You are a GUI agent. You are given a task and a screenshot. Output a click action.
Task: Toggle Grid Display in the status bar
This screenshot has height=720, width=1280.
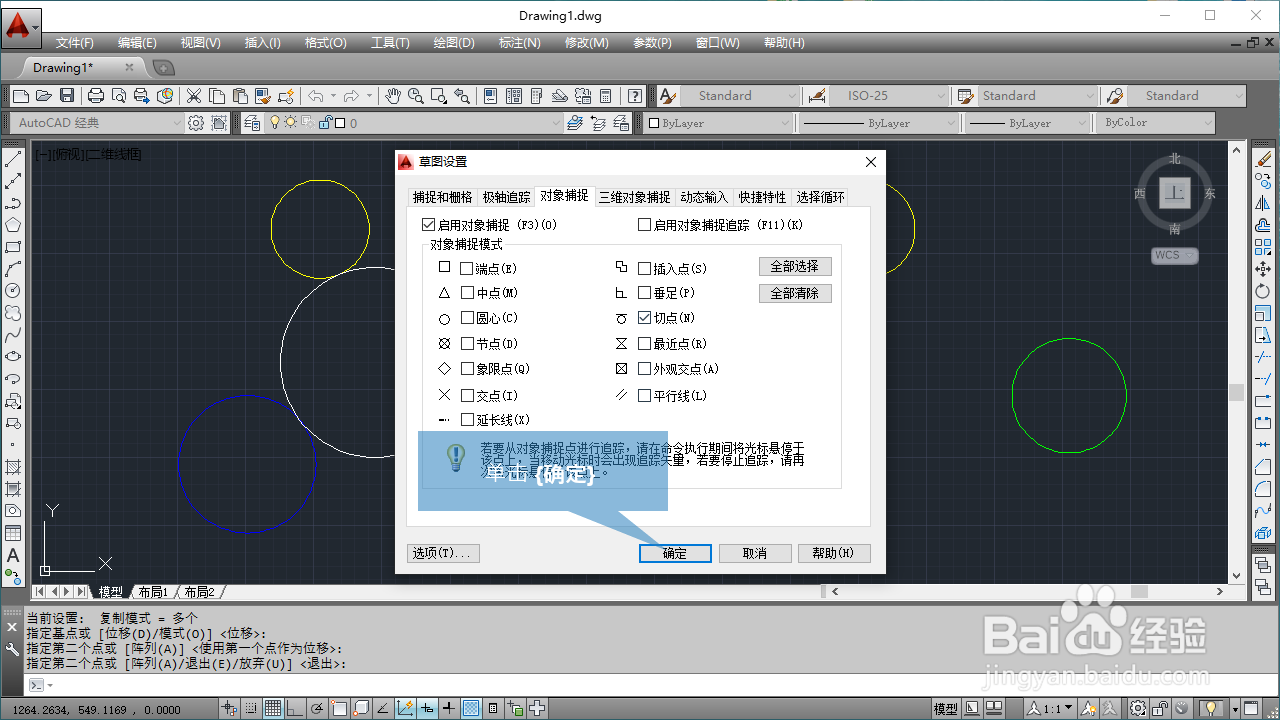[273, 709]
